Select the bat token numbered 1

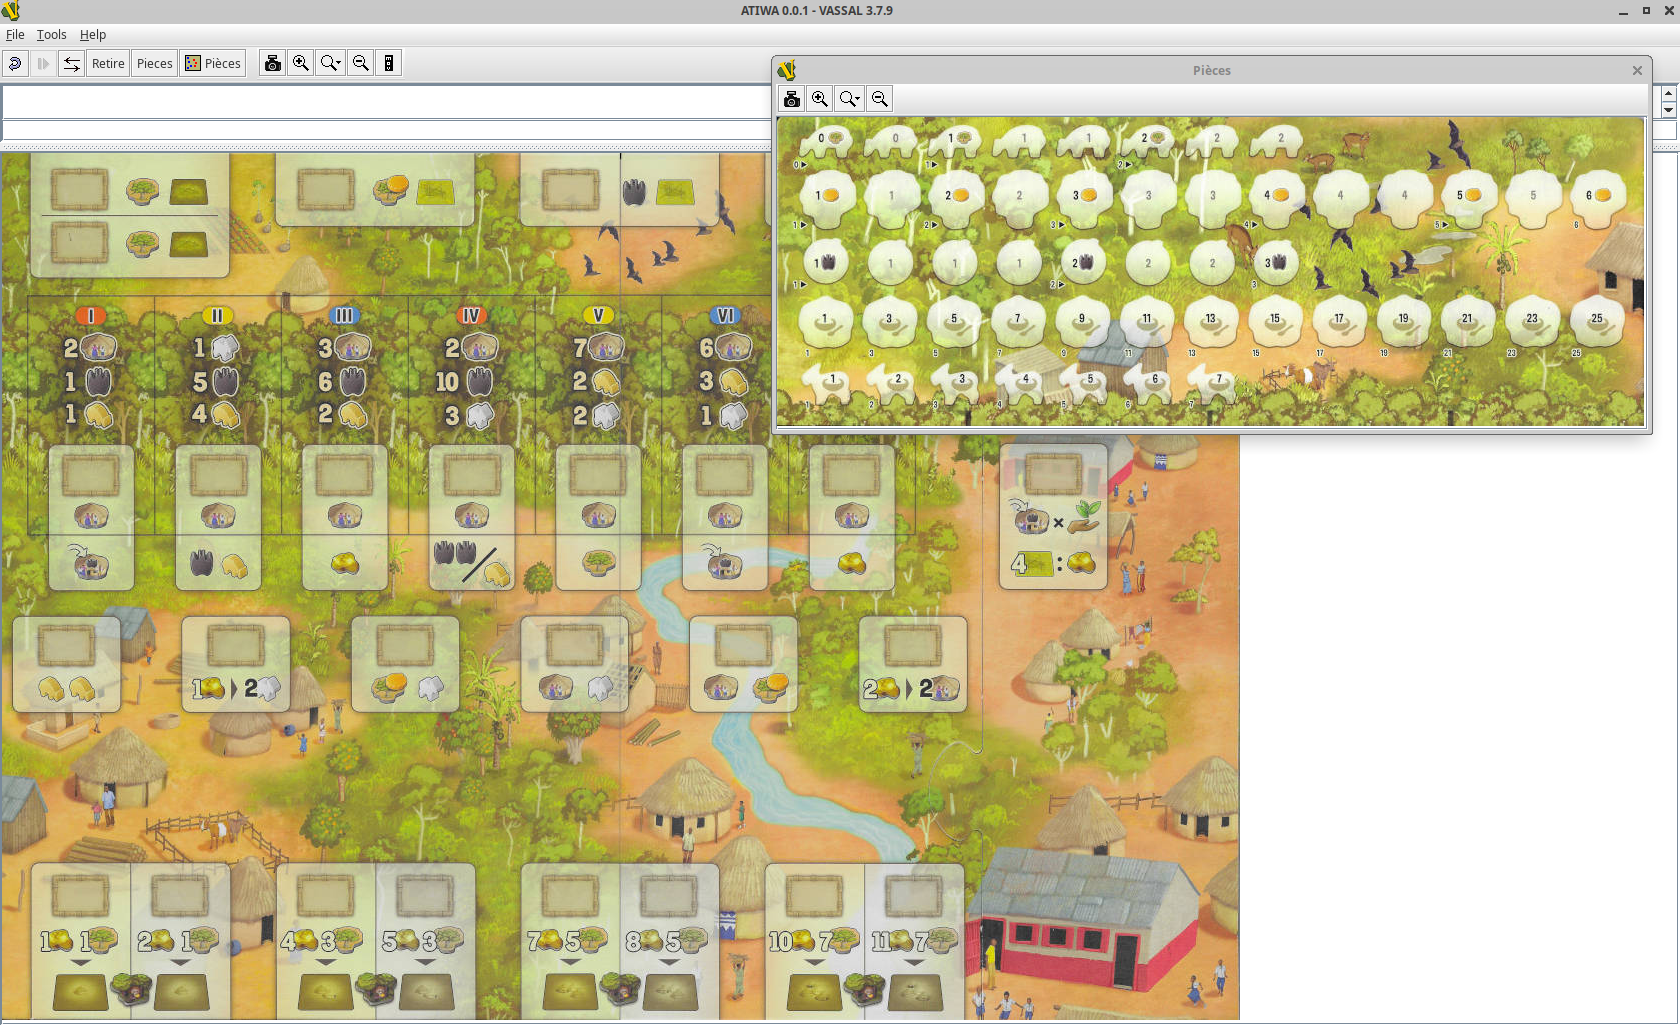[826, 264]
